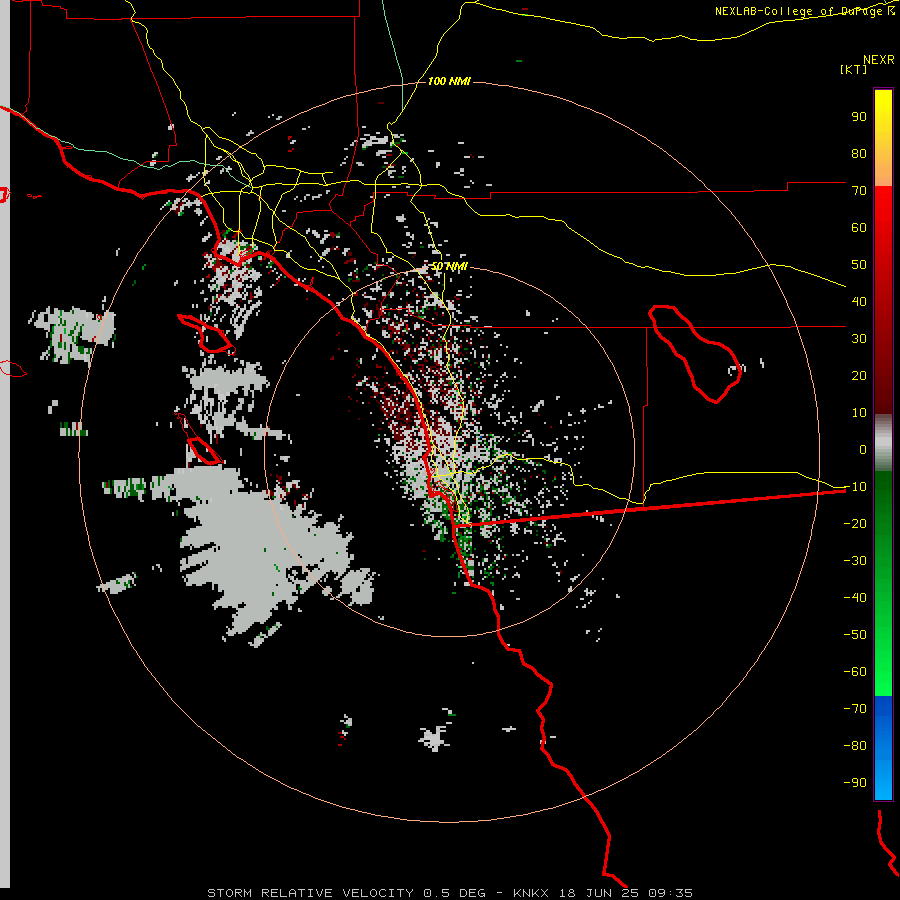The height and width of the screenshot is (900, 900).
Task: Pick the -20 value on the velocity scale
Action: tap(855, 524)
